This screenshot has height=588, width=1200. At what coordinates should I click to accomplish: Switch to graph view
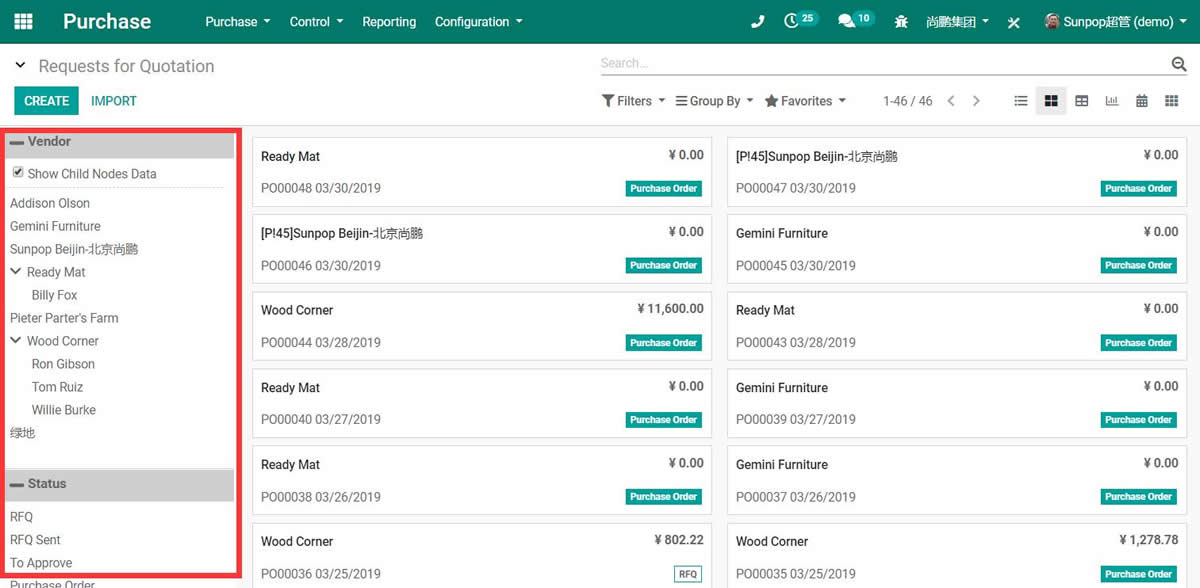click(x=1111, y=101)
